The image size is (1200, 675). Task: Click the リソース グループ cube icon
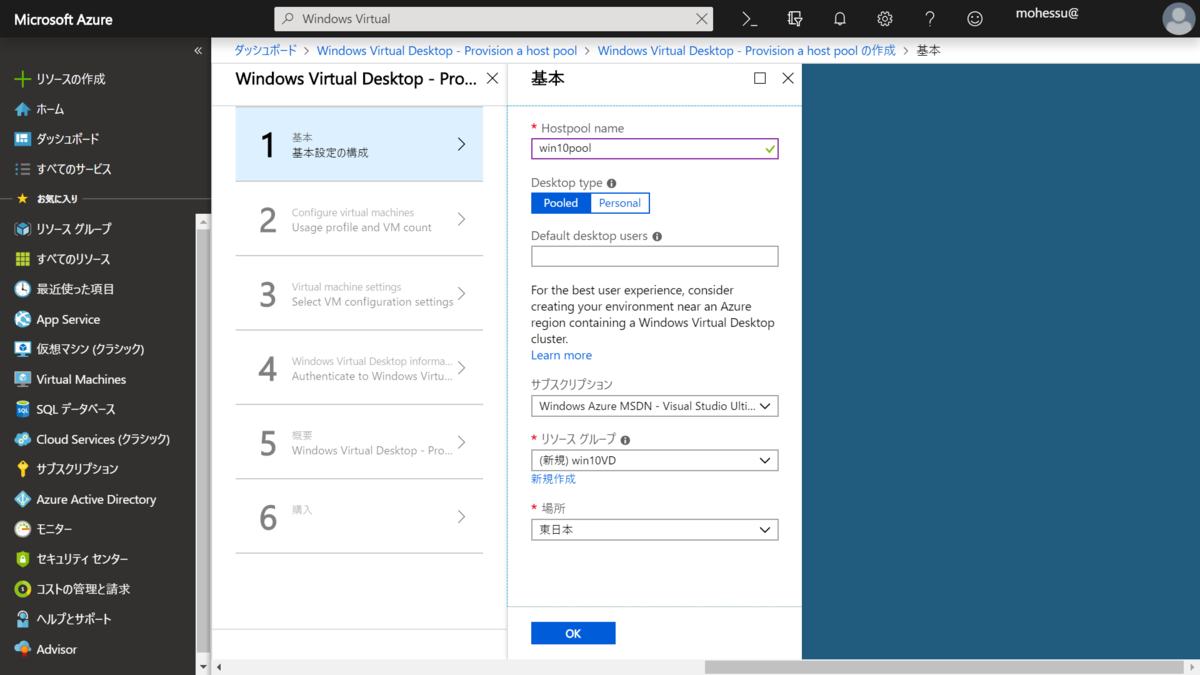[22, 229]
